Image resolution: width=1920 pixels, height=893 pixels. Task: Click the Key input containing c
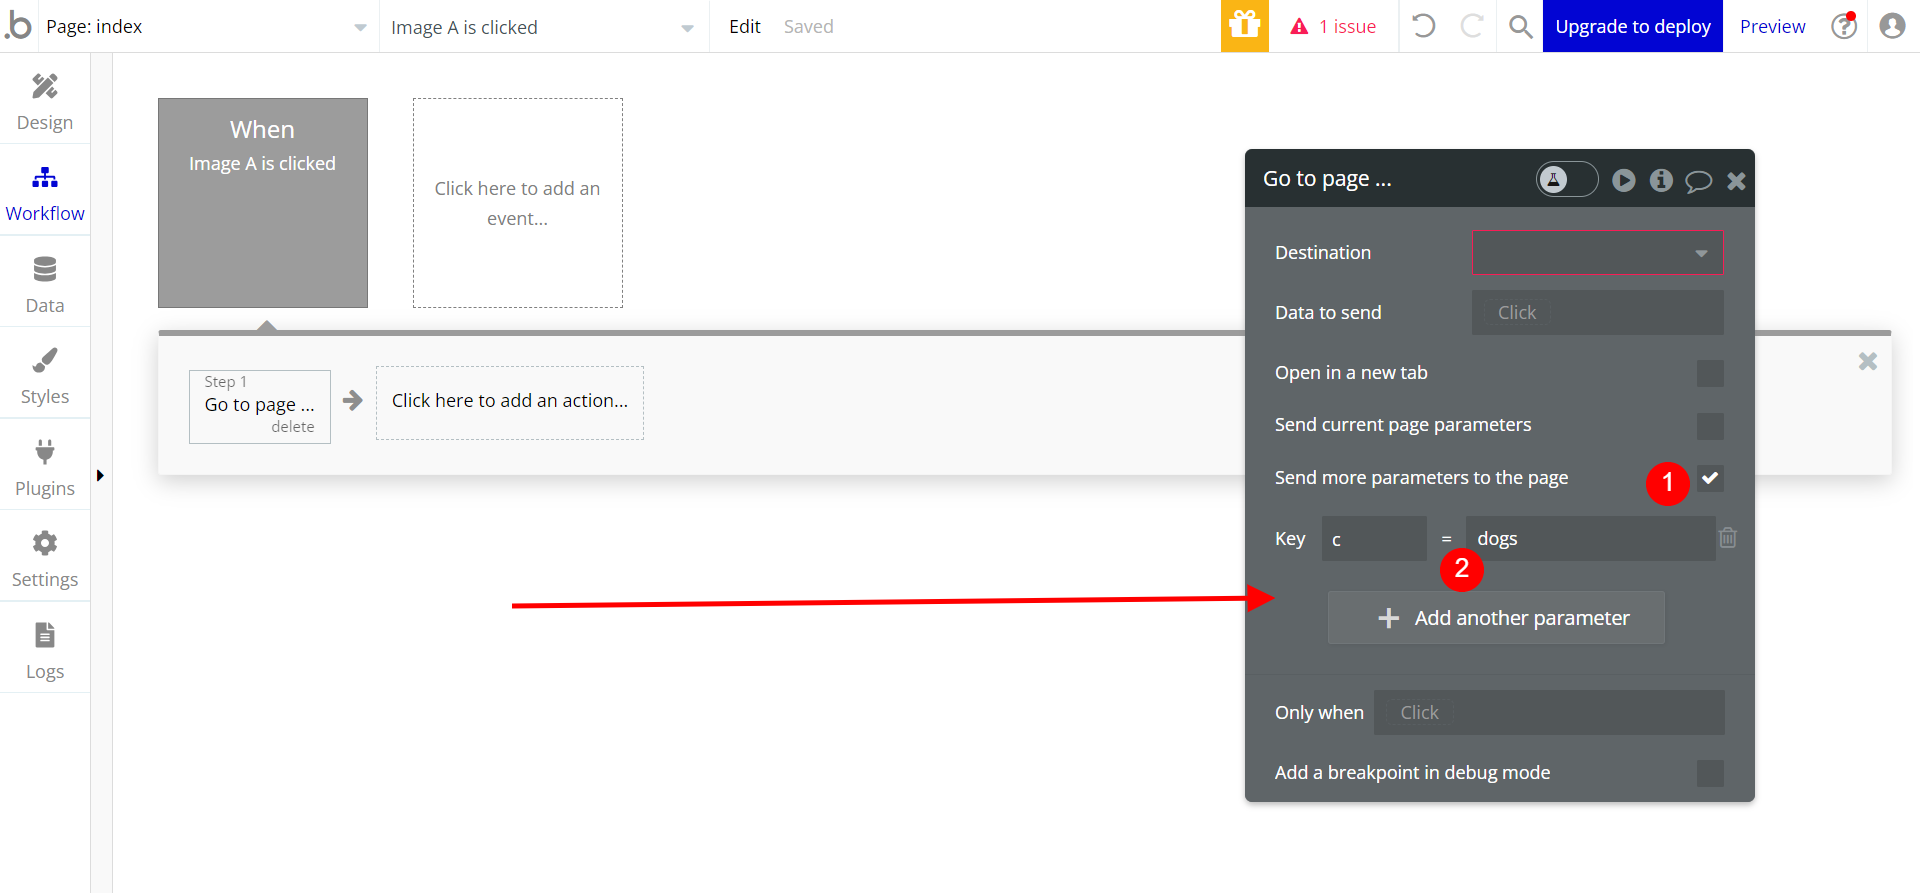click(x=1374, y=539)
